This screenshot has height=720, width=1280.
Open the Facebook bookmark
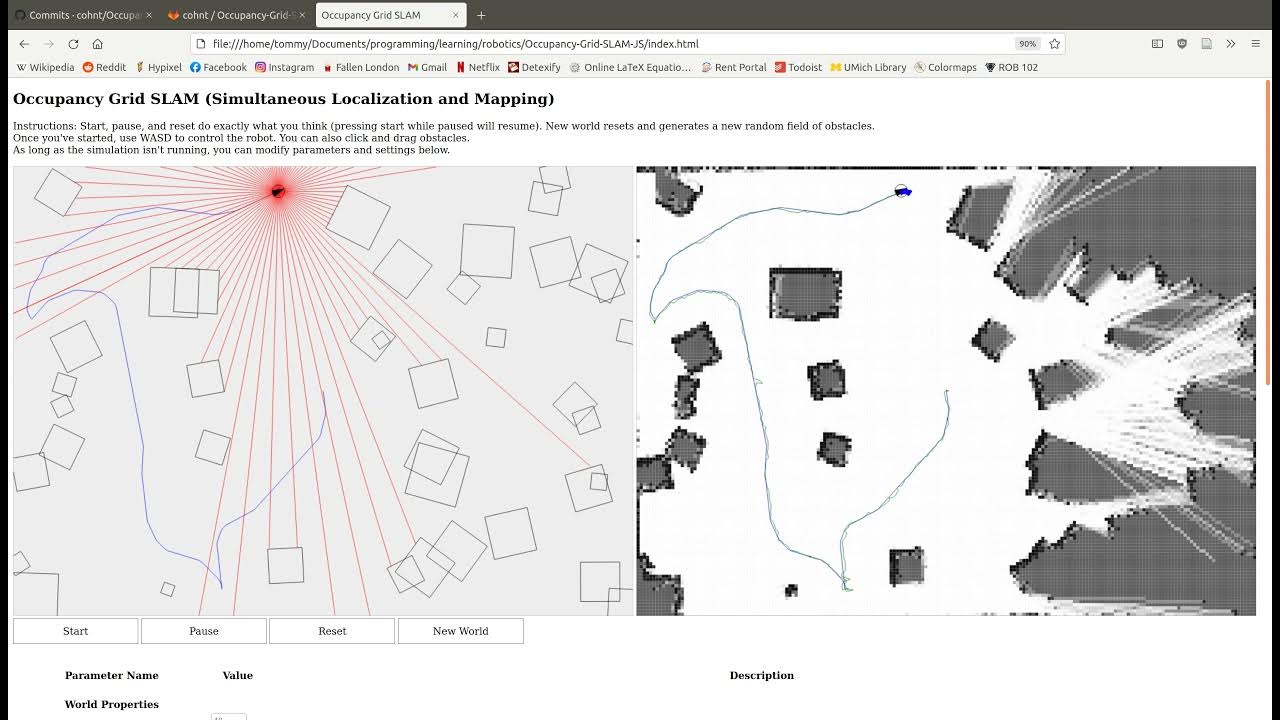click(218, 67)
